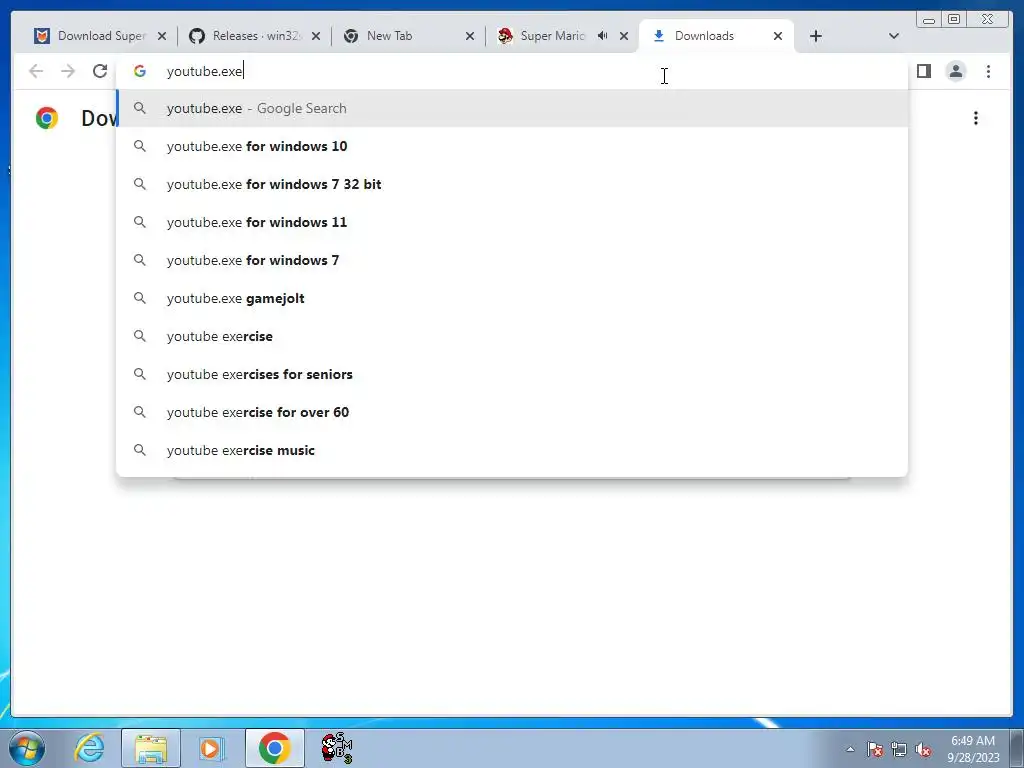Image resolution: width=1024 pixels, height=768 pixels.
Task: Open the Chrome three-dot menu
Action: coord(988,71)
